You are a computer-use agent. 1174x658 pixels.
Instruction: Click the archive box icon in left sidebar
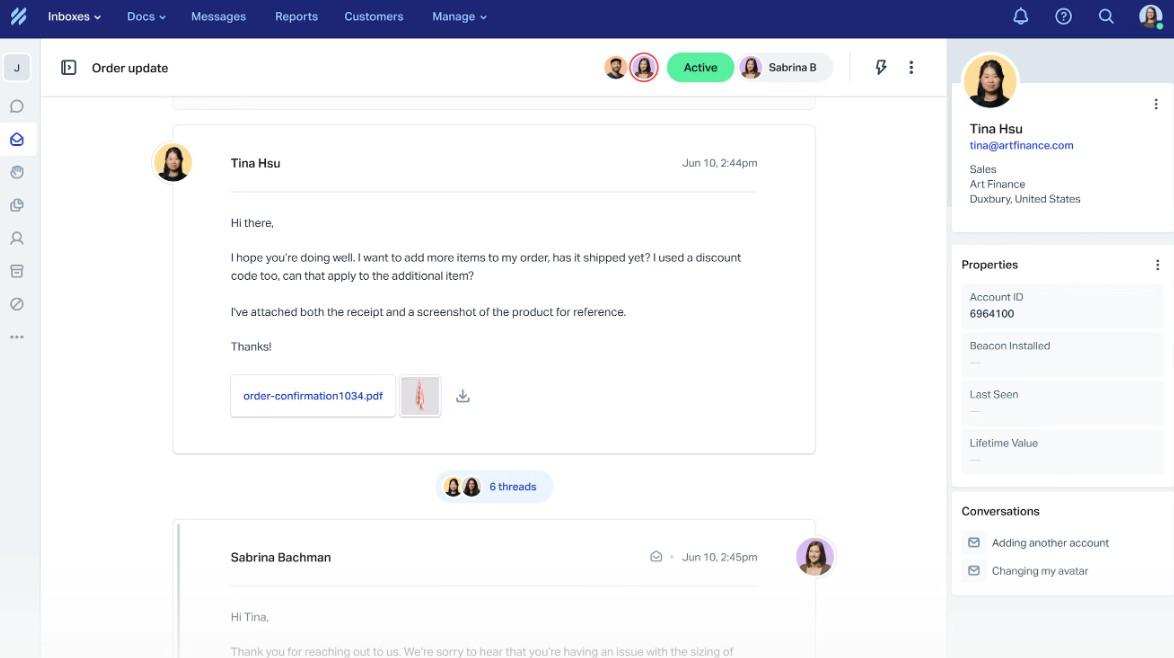(17, 272)
